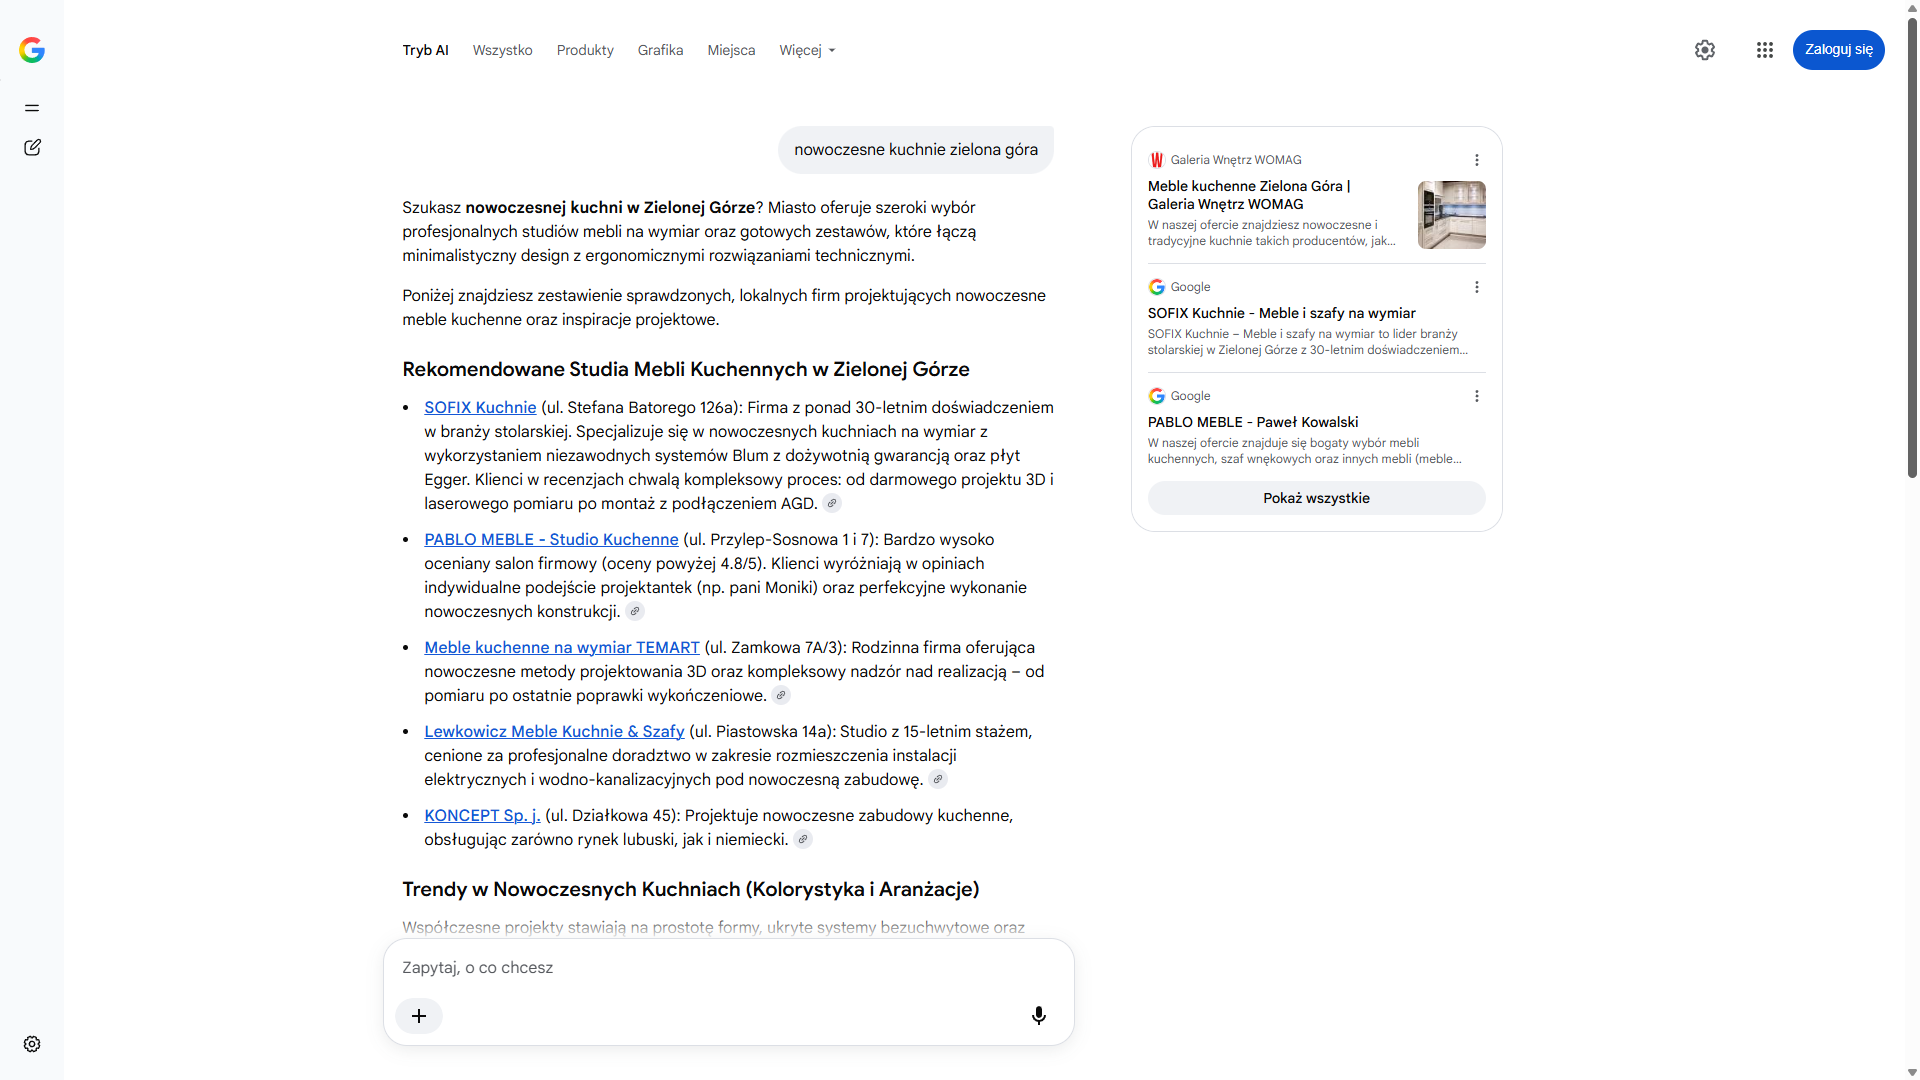Image resolution: width=1920 pixels, height=1080 pixels.
Task: Click Pokaż wszystkie sources button
Action: (x=1316, y=498)
